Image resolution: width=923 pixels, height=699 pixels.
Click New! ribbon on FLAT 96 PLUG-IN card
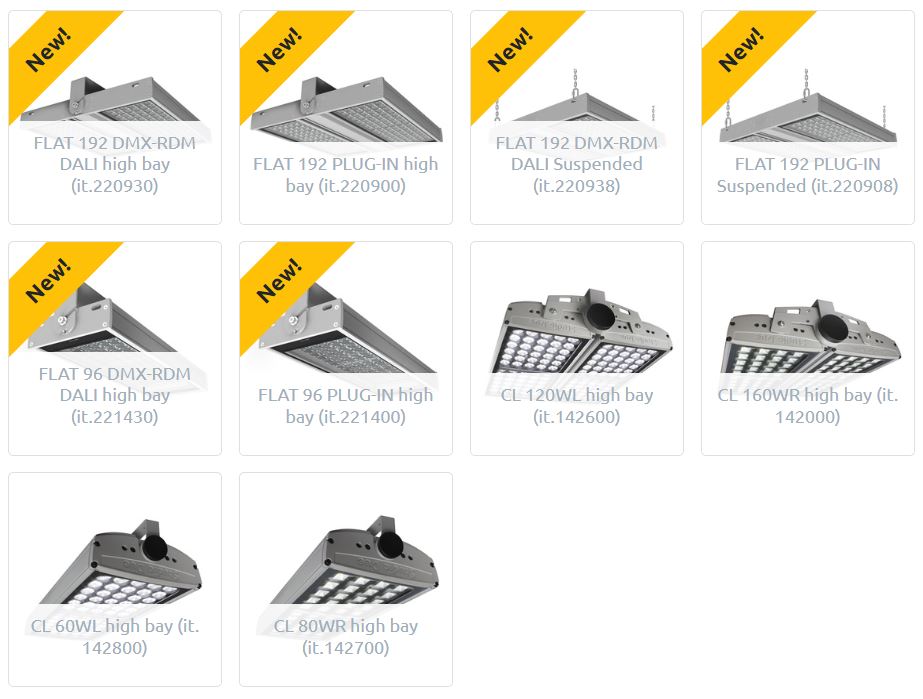point(280,281)
